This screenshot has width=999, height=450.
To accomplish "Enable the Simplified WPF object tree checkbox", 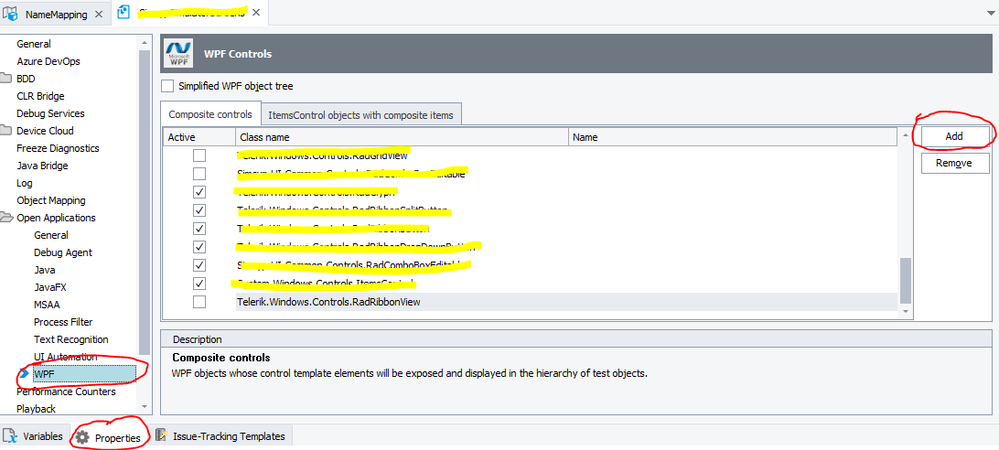I will tap(168, 86).
